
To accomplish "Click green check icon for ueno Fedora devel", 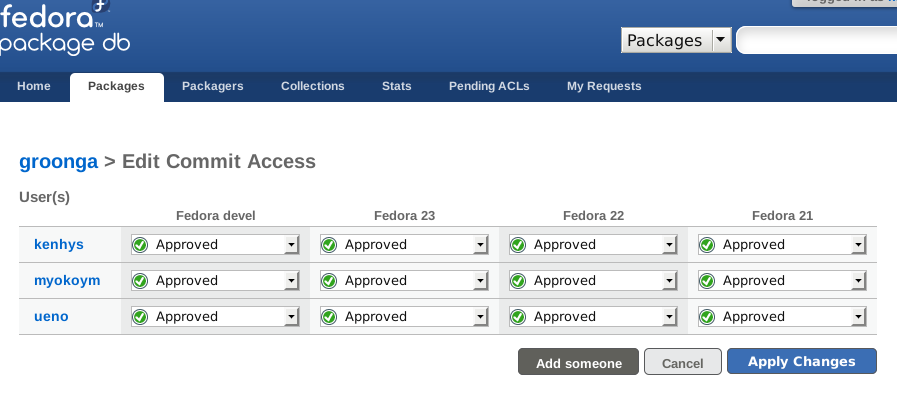I will pyautogui.click(x=140, y=317).
